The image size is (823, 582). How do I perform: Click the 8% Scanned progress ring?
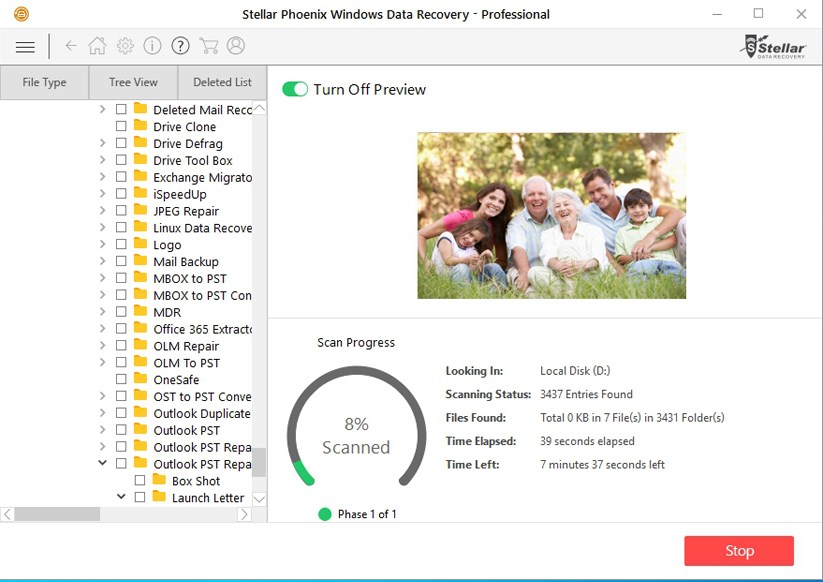pyautogui.click(x=356, y=426)
